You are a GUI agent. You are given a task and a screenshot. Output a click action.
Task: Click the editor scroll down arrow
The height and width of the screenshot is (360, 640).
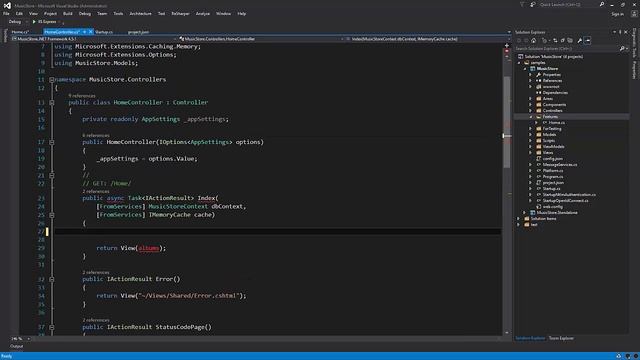507,333
